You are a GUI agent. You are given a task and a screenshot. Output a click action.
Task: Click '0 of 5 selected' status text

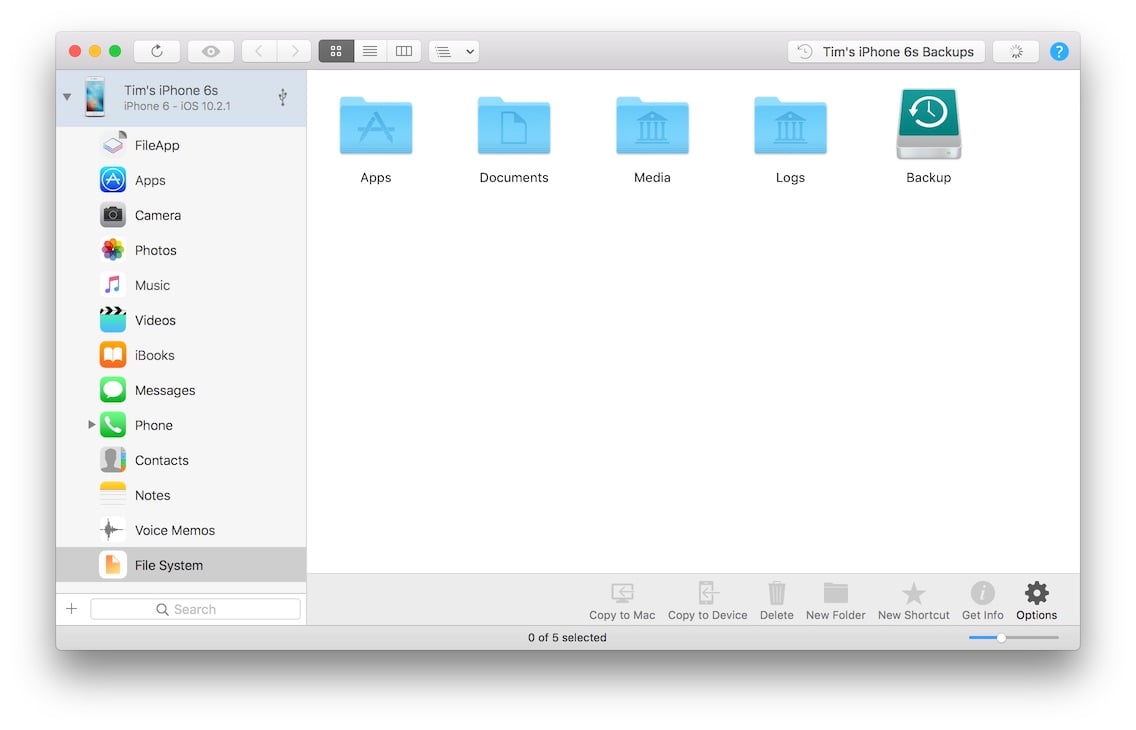click(x=567, y=637)
